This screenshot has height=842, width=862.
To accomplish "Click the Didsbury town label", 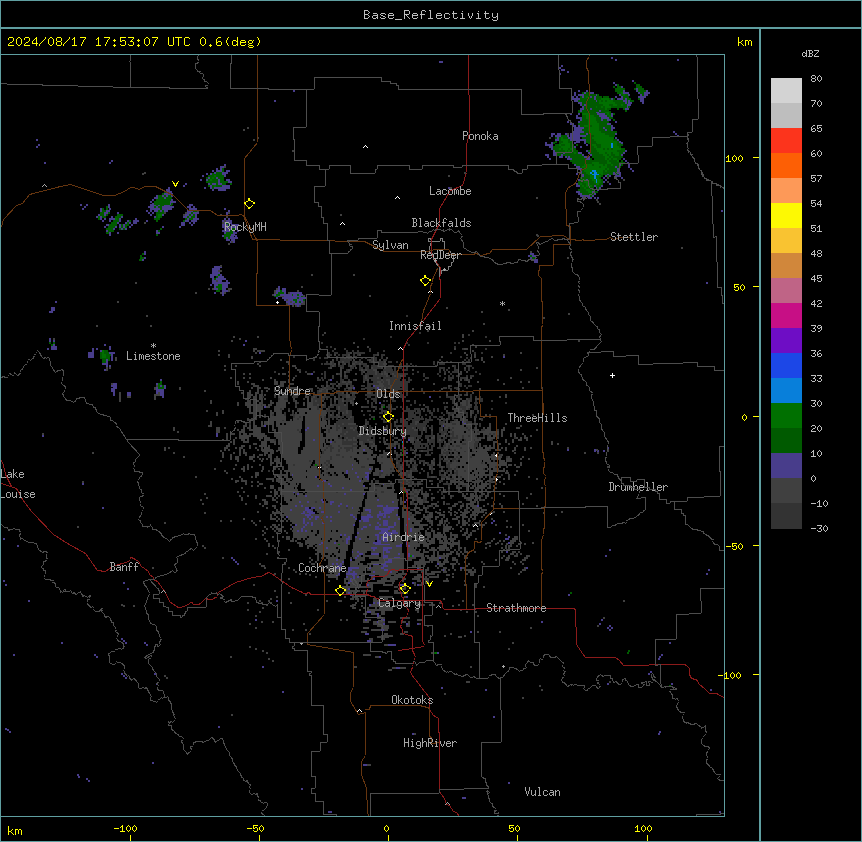I will (x=383, y=431).
